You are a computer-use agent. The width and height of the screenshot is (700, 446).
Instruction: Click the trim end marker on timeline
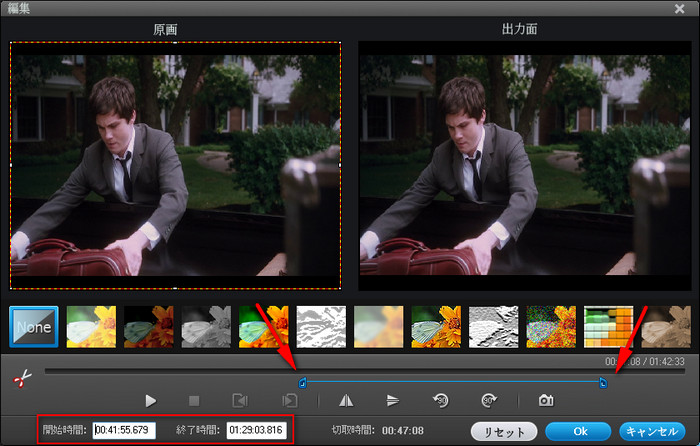(603, 383)
